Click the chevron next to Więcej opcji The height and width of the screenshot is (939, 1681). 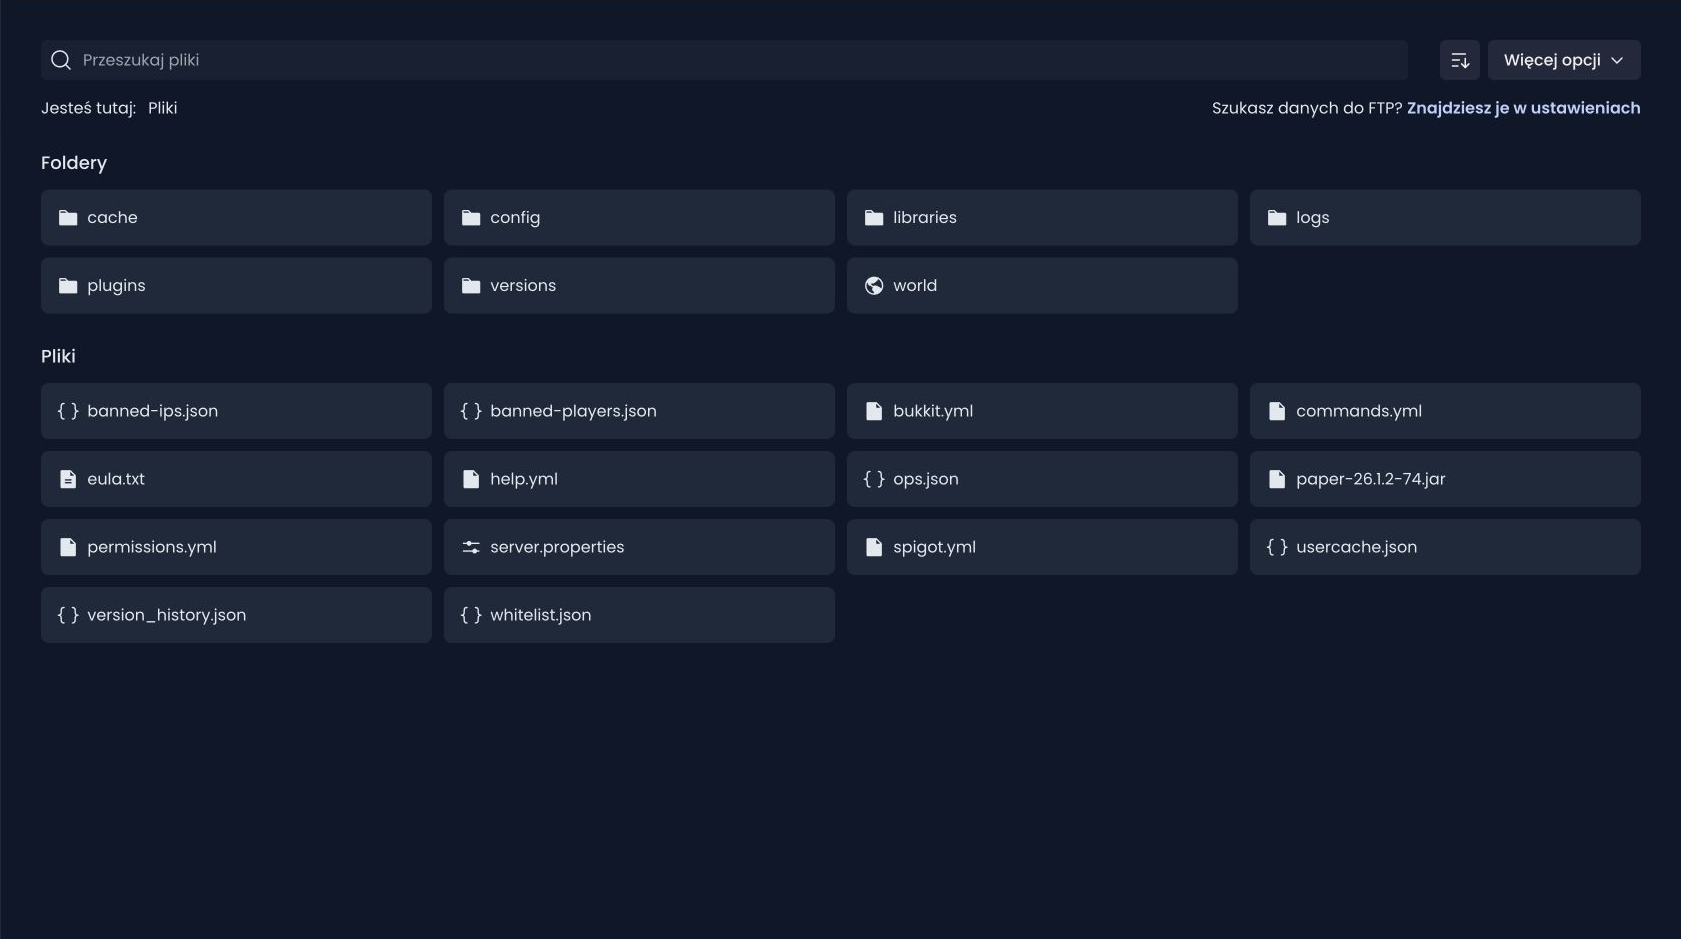click(1617, 61)
